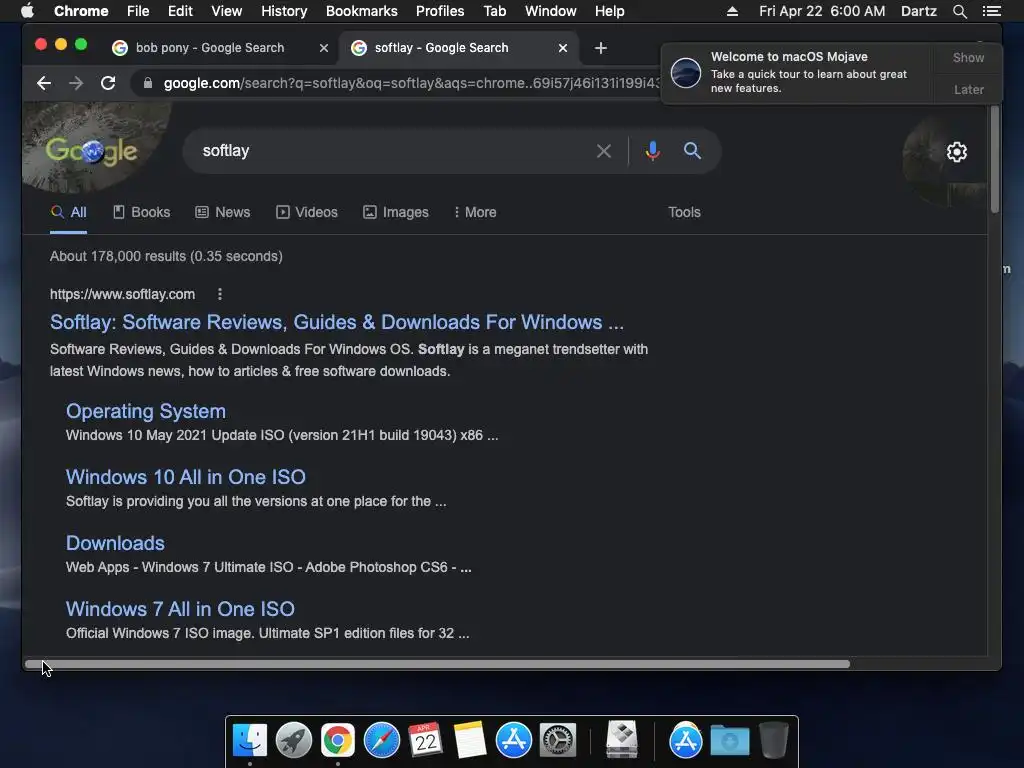The height and width of the screenshot is (768, 1024).
Task: Click the vertical page scrollbar thumb
Action: [995, 159]
